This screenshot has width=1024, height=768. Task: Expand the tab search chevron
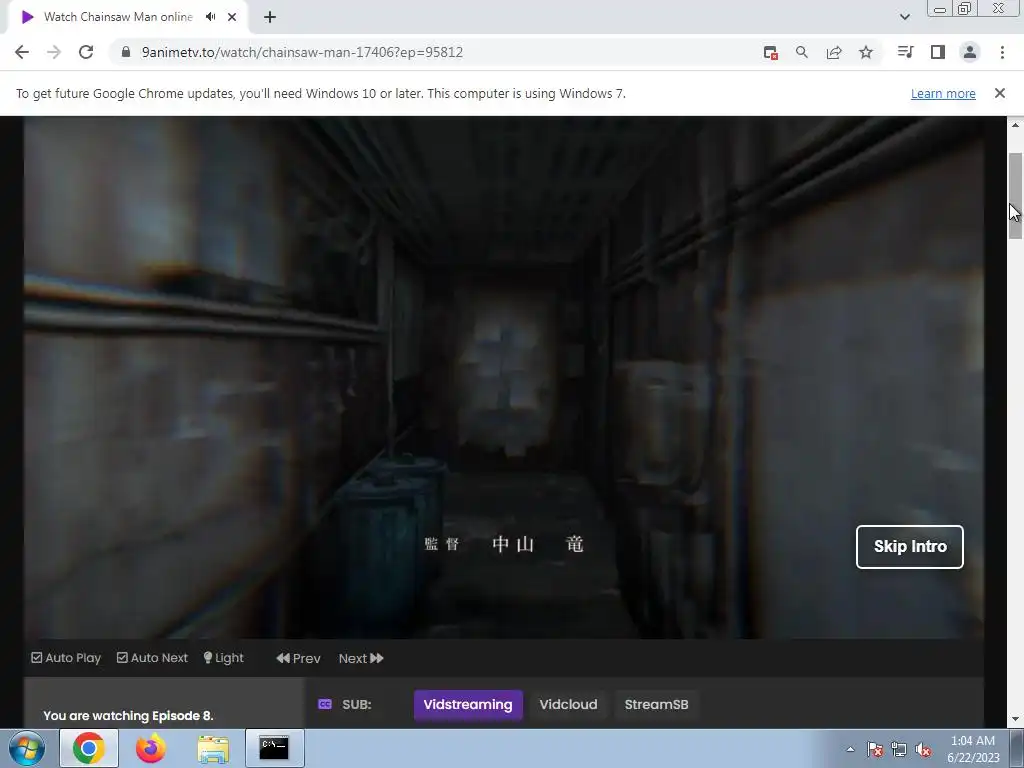coord(905,17)
